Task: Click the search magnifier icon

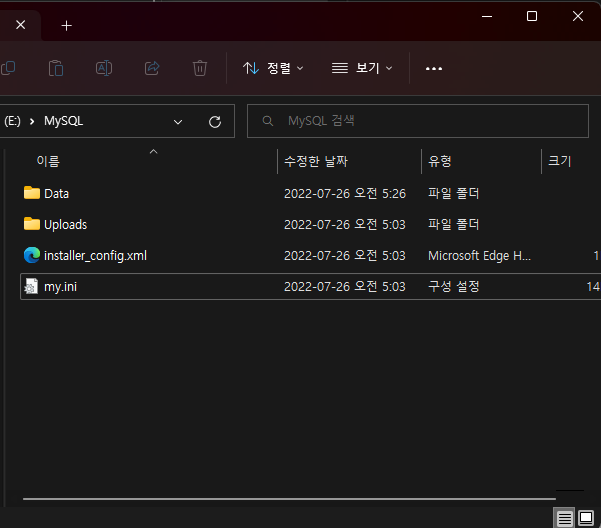Action: [x=268, y=121]
